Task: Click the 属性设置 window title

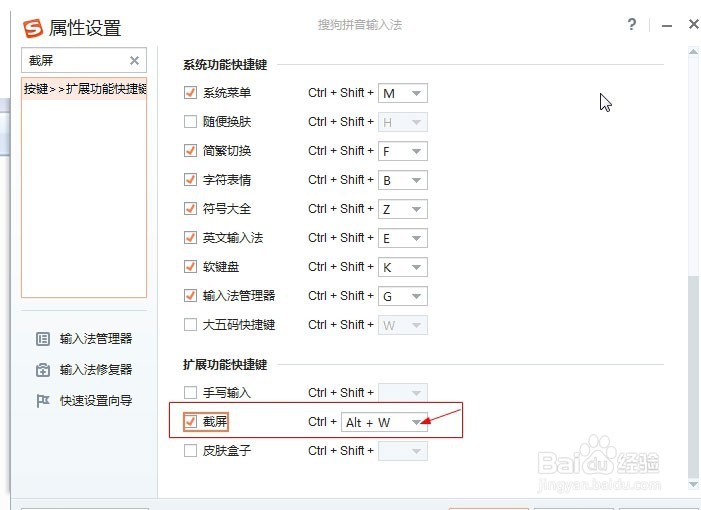Action: (85, 28)
